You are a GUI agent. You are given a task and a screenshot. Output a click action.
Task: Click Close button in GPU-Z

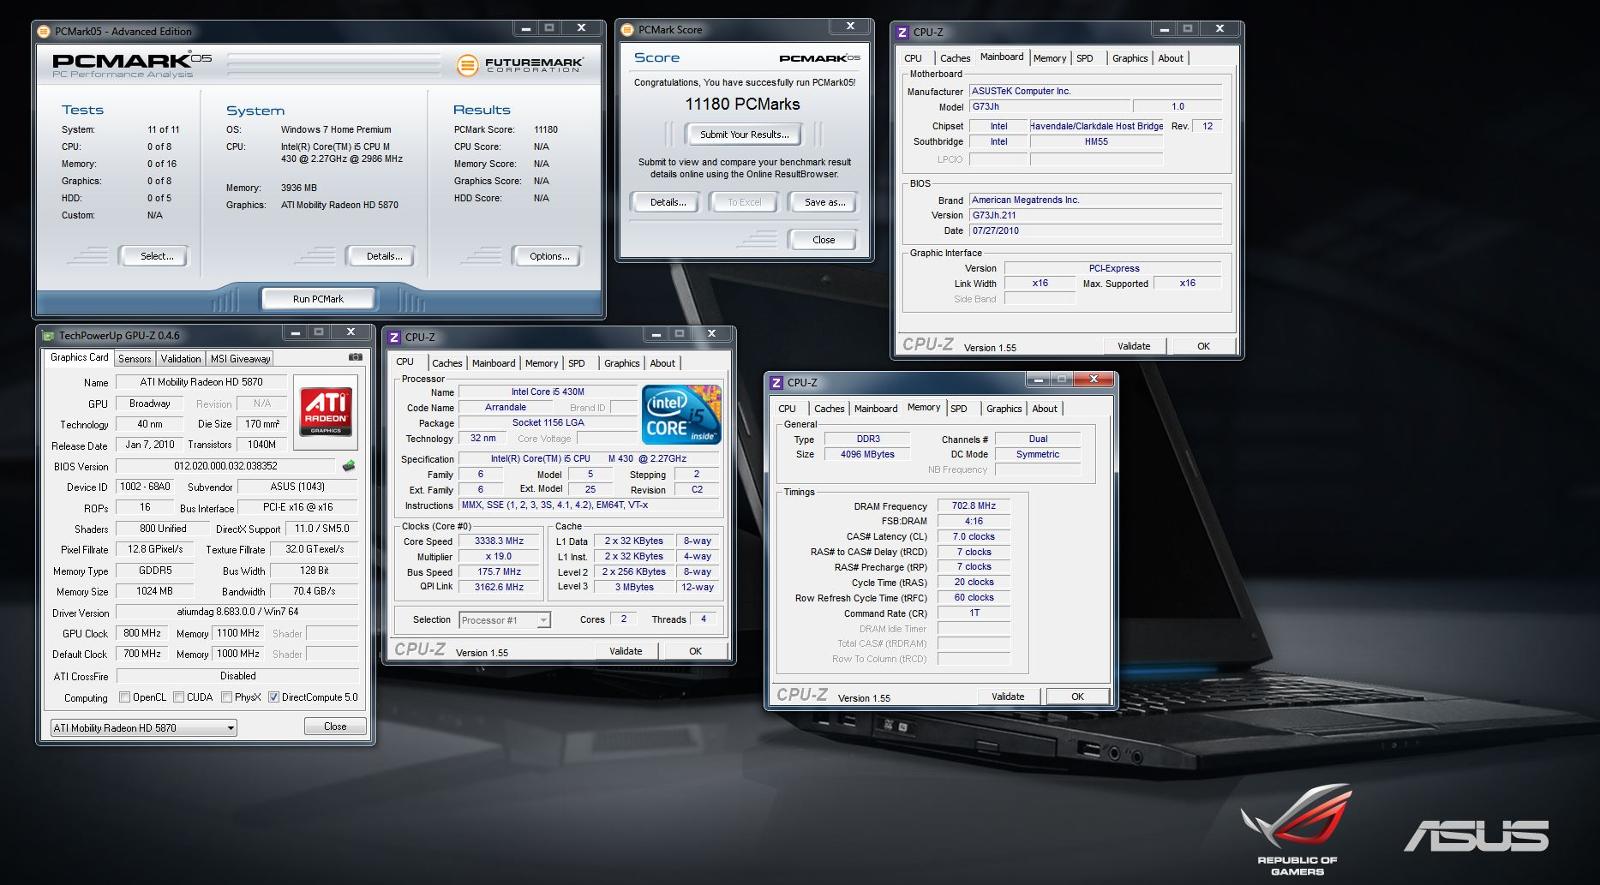[x=335, y=726]
